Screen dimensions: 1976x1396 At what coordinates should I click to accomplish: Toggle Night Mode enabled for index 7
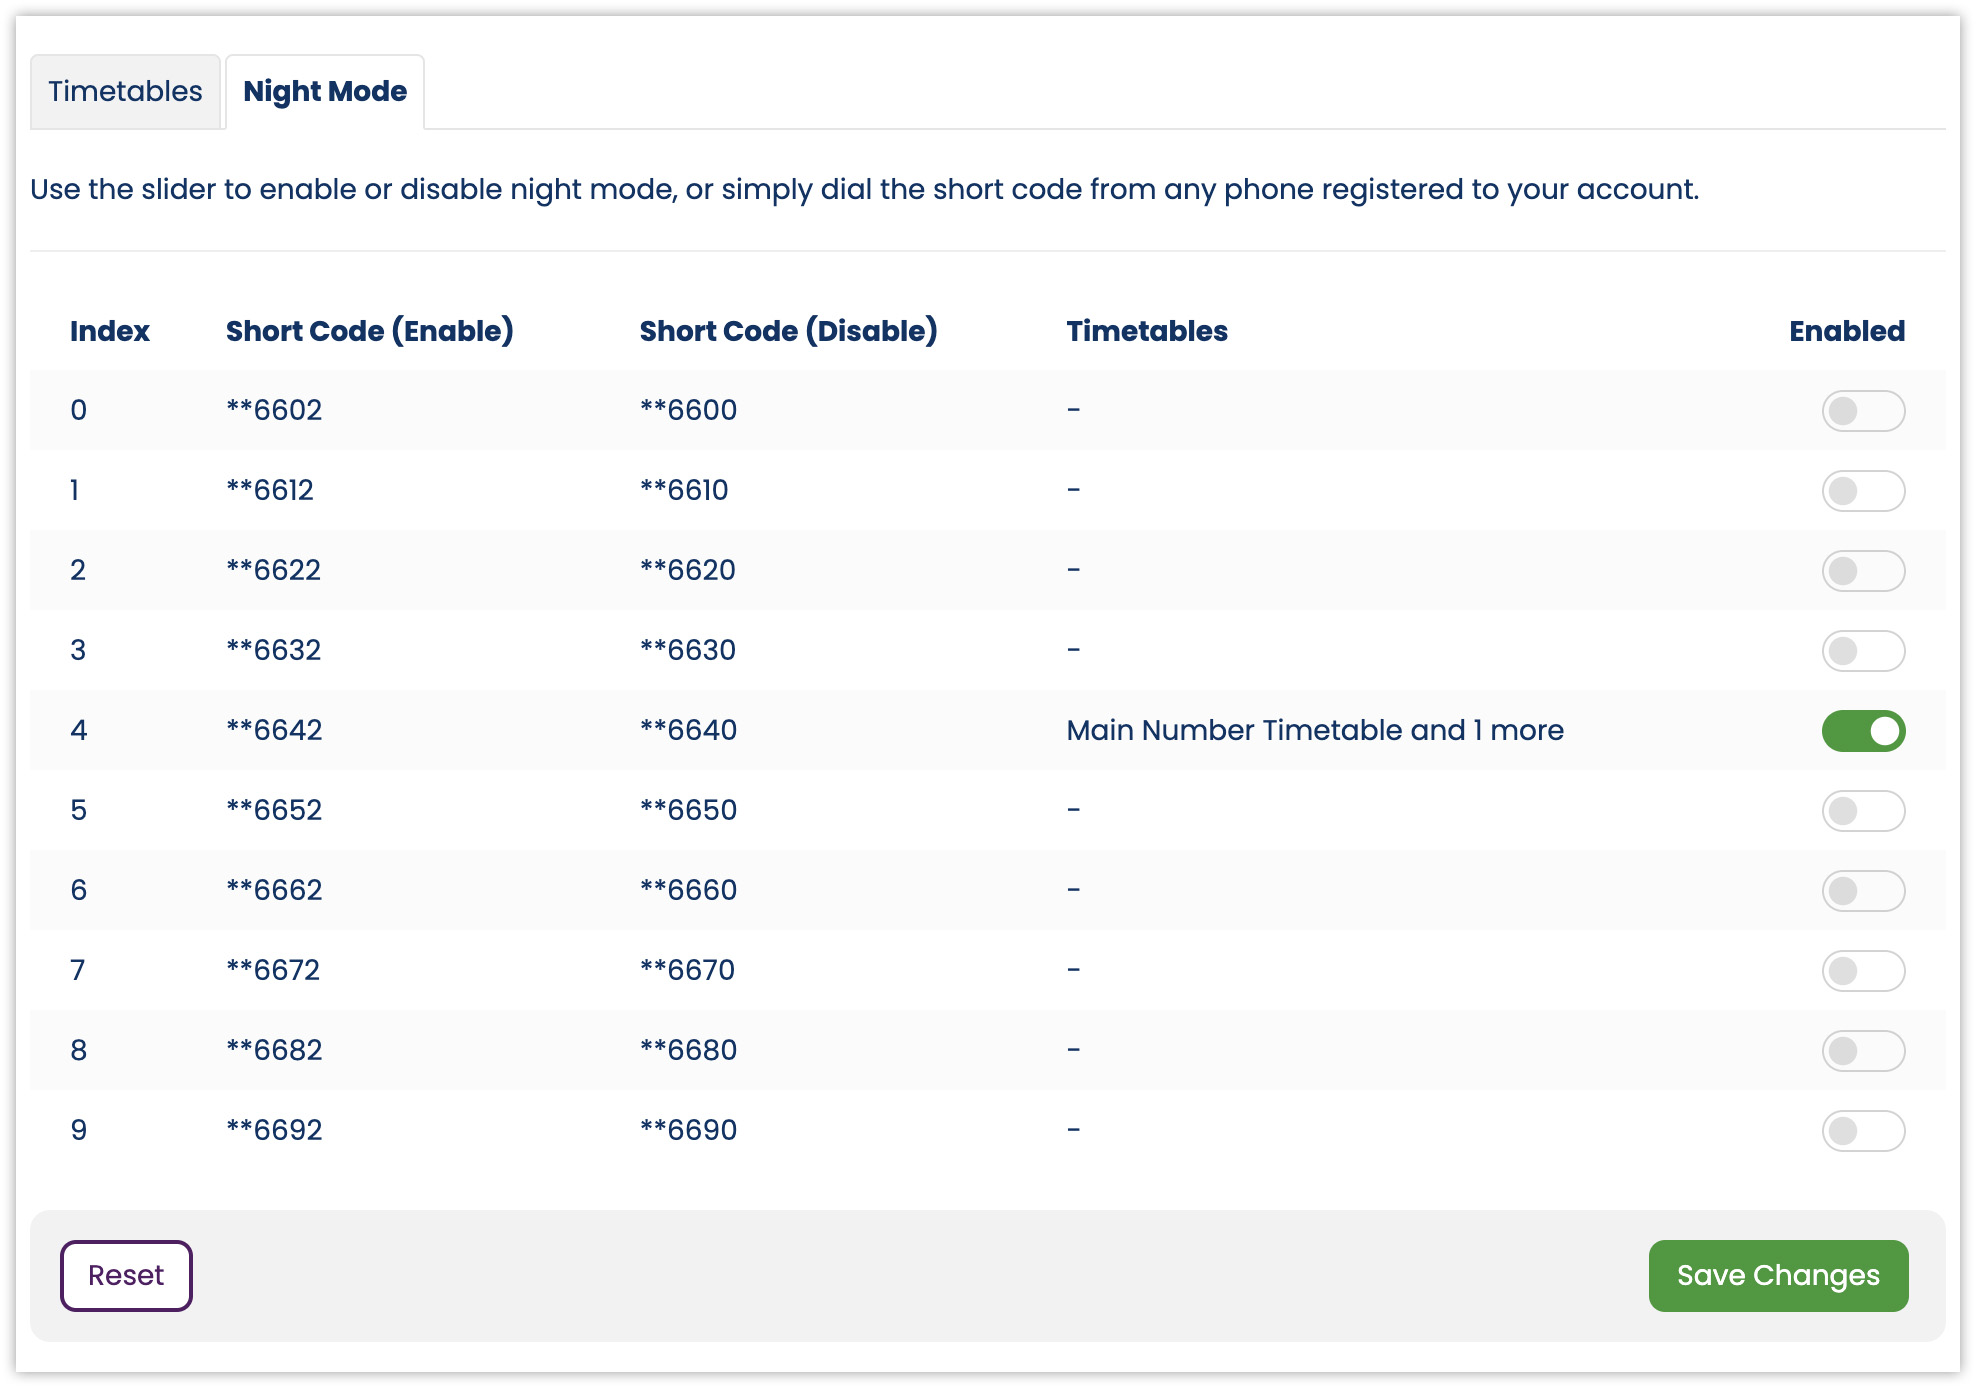point(1860,968)
